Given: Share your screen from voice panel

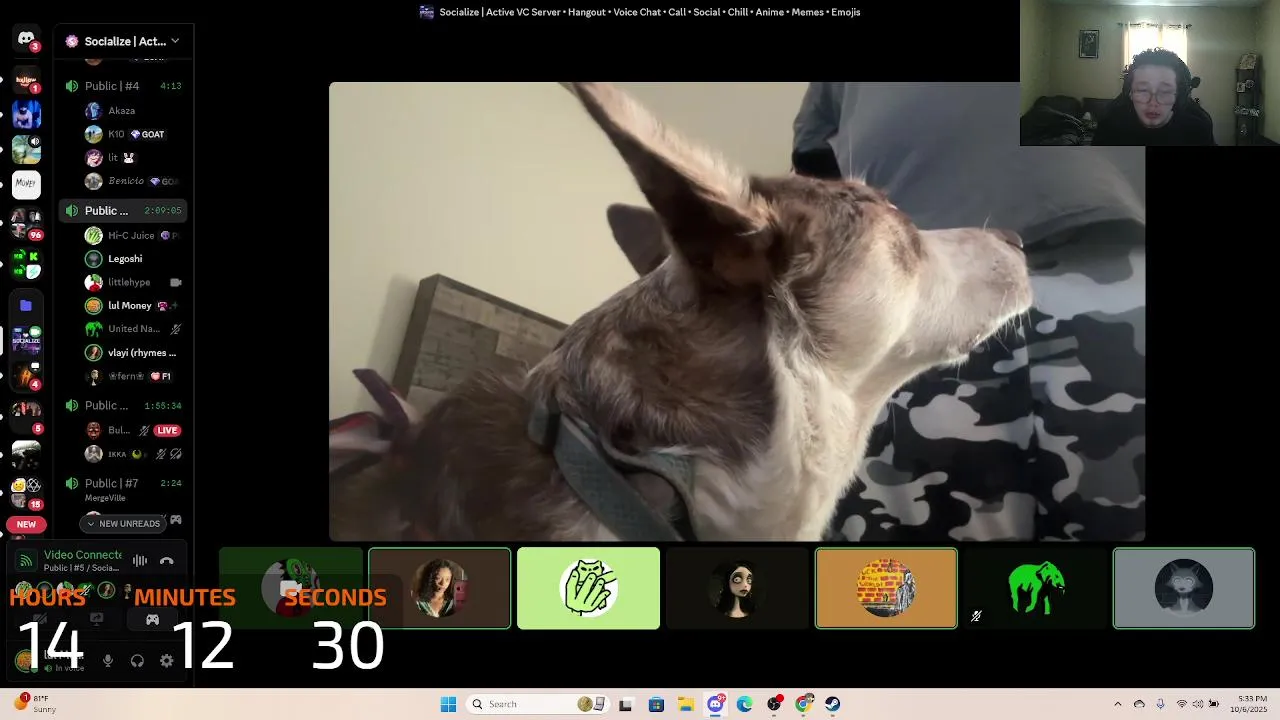Looking at the screenshot, I should pyautogui.click(x=96, y=620).
